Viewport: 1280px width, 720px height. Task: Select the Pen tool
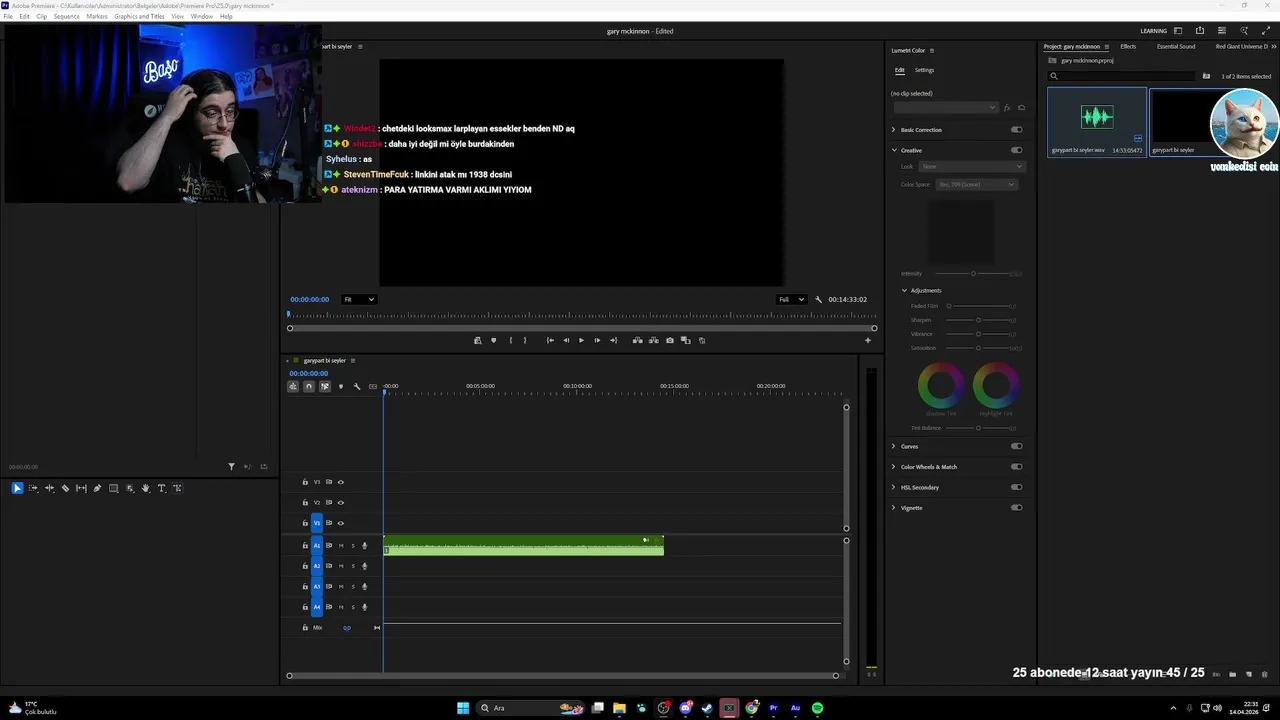pos(97,488)
